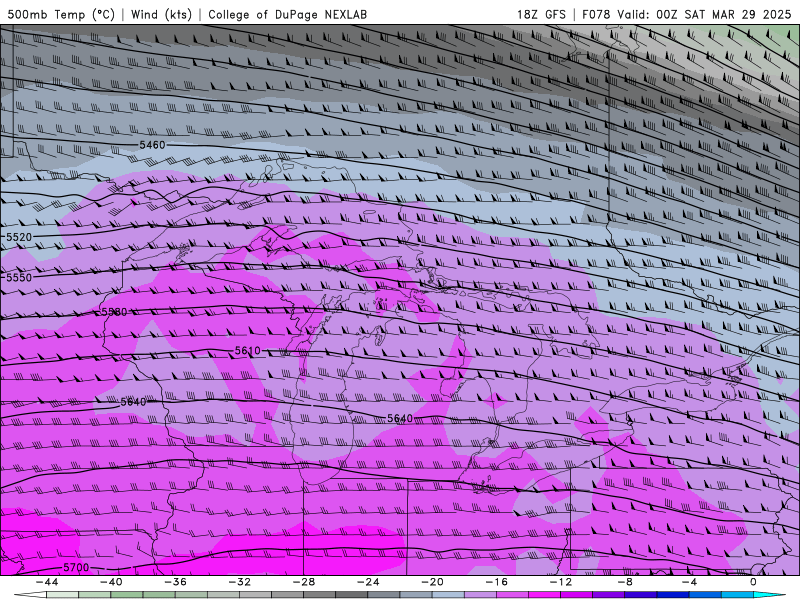
Task: Click the 0 color scale value
Action: 753,582
